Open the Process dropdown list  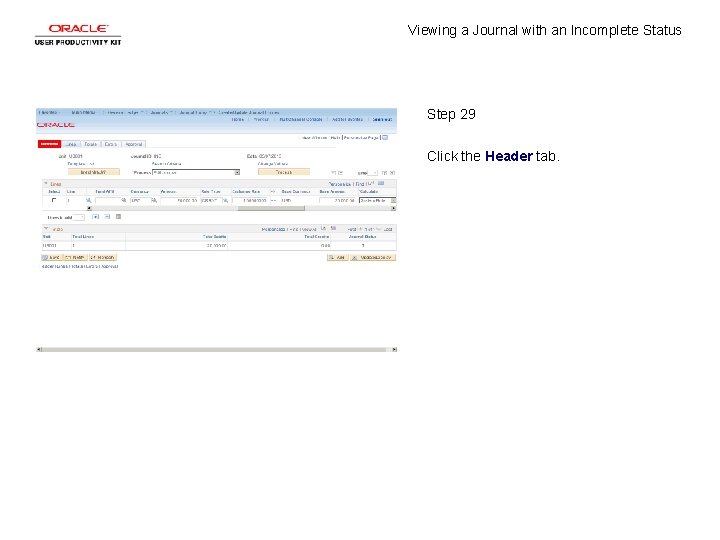coord(196,173)
